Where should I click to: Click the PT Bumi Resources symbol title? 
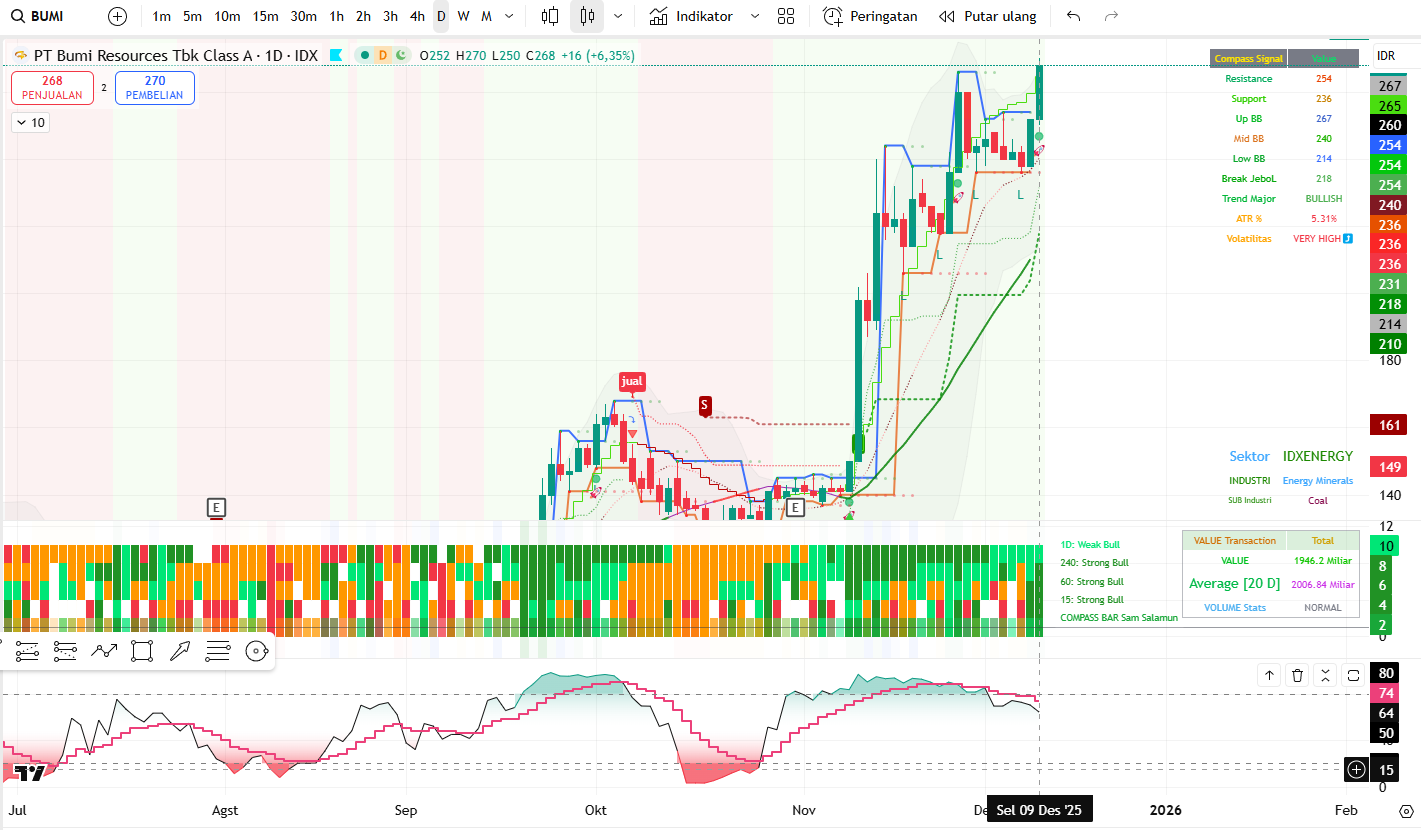[176, 55]
